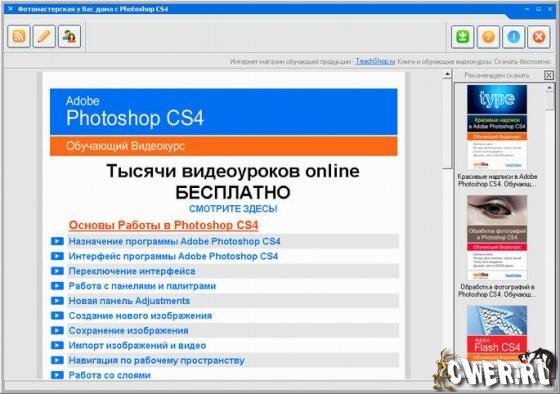Image resolution: width=560 pixels, height=394 pixels.
Task: Click main content scrollbar up arrow
Action: point(448,75)
